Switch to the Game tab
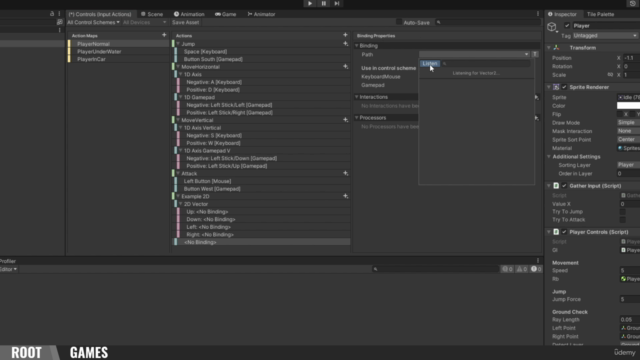 coord(226,14)
